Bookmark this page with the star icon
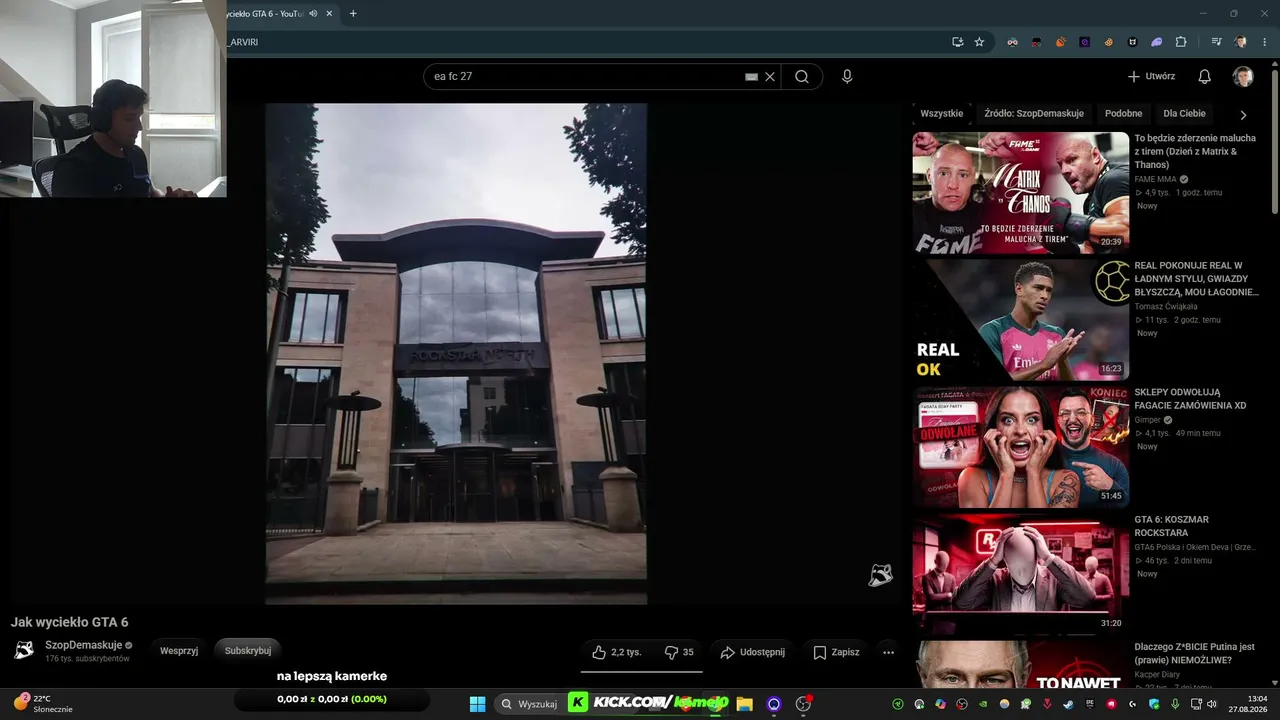 pos(979,42)
